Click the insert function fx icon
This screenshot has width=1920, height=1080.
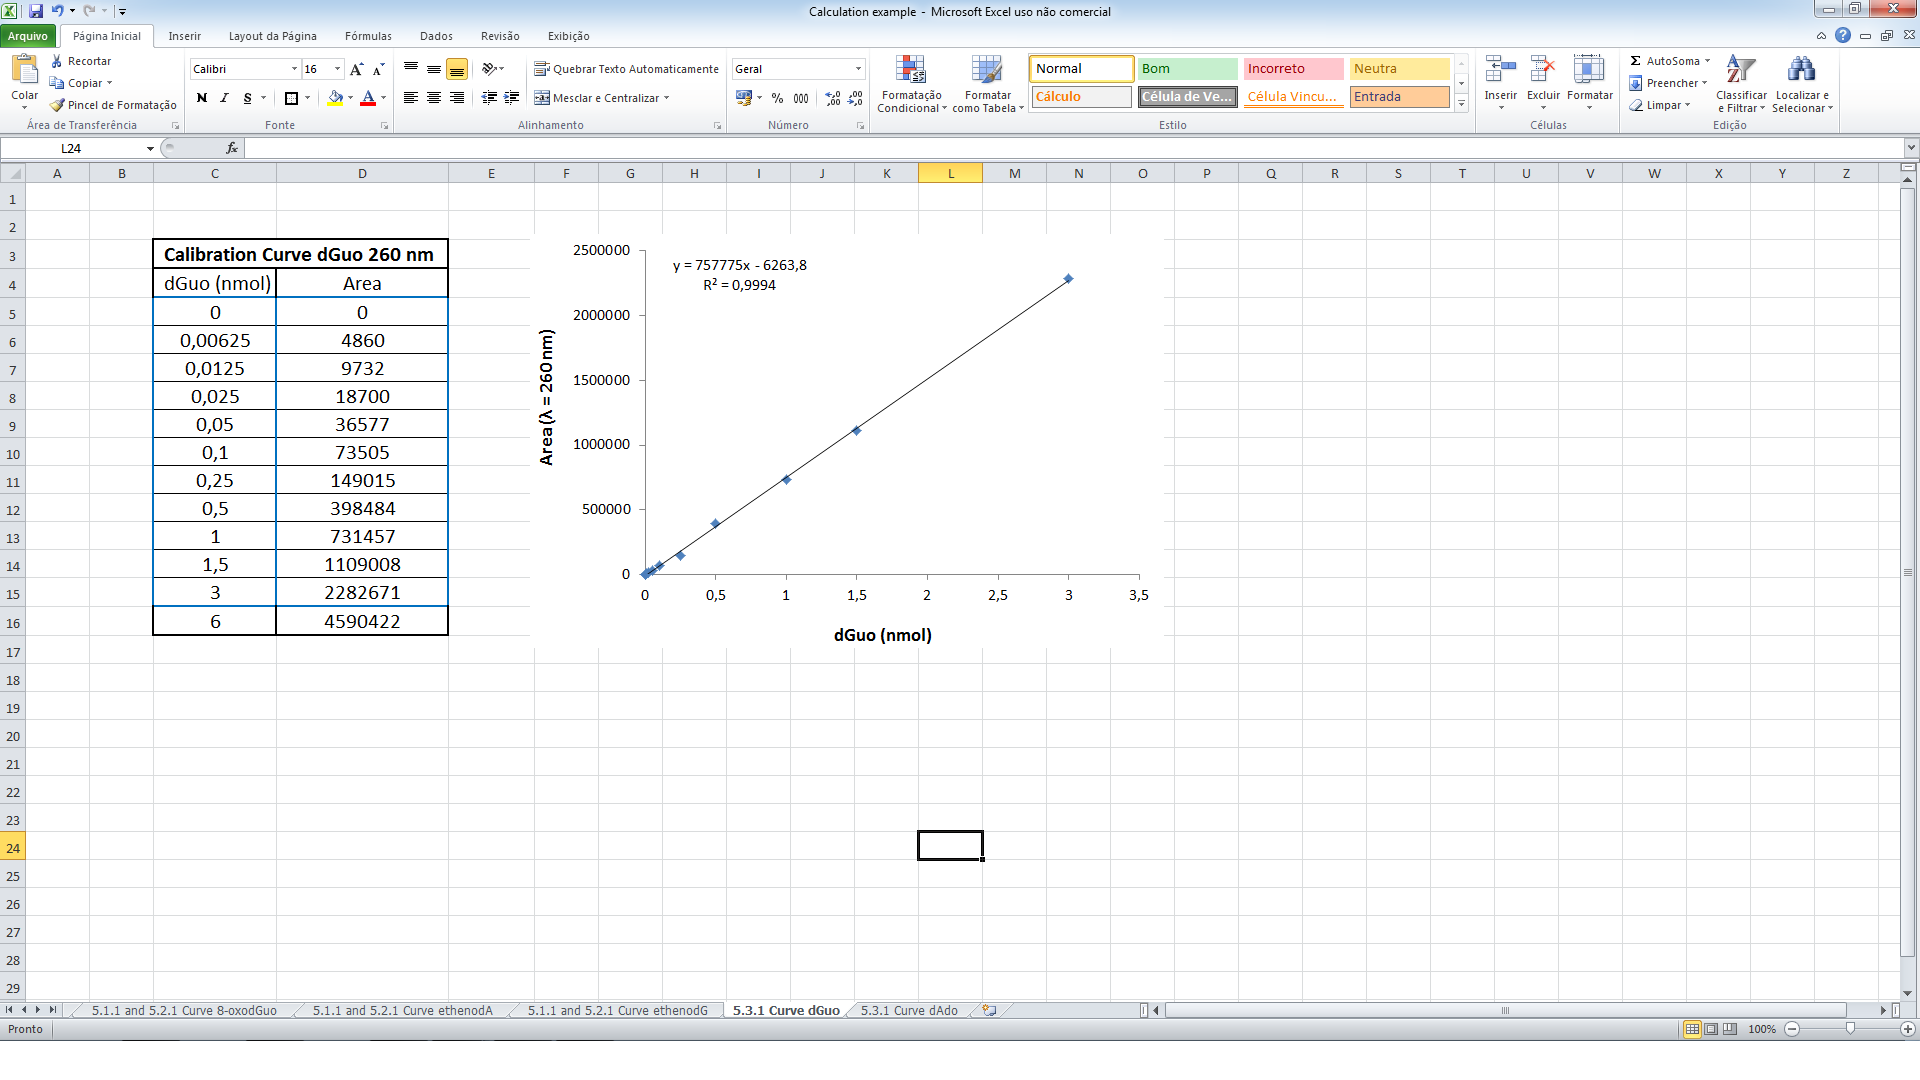click(232, 148)
